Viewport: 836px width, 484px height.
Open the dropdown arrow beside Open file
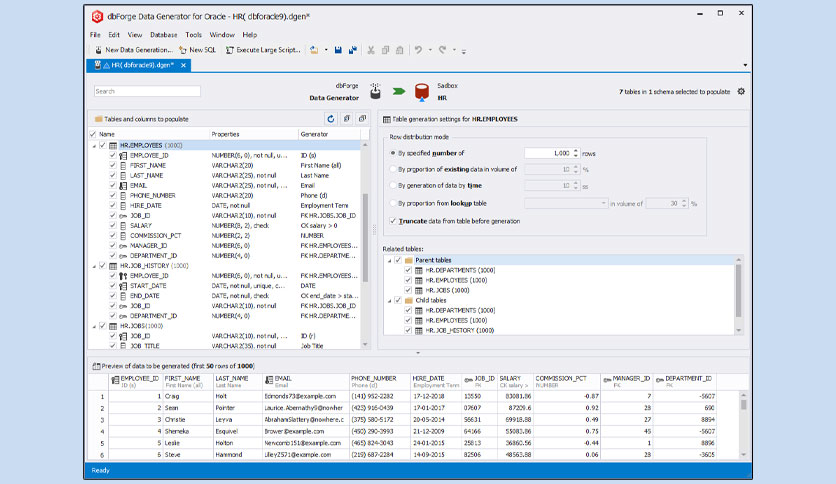(326, 50)
